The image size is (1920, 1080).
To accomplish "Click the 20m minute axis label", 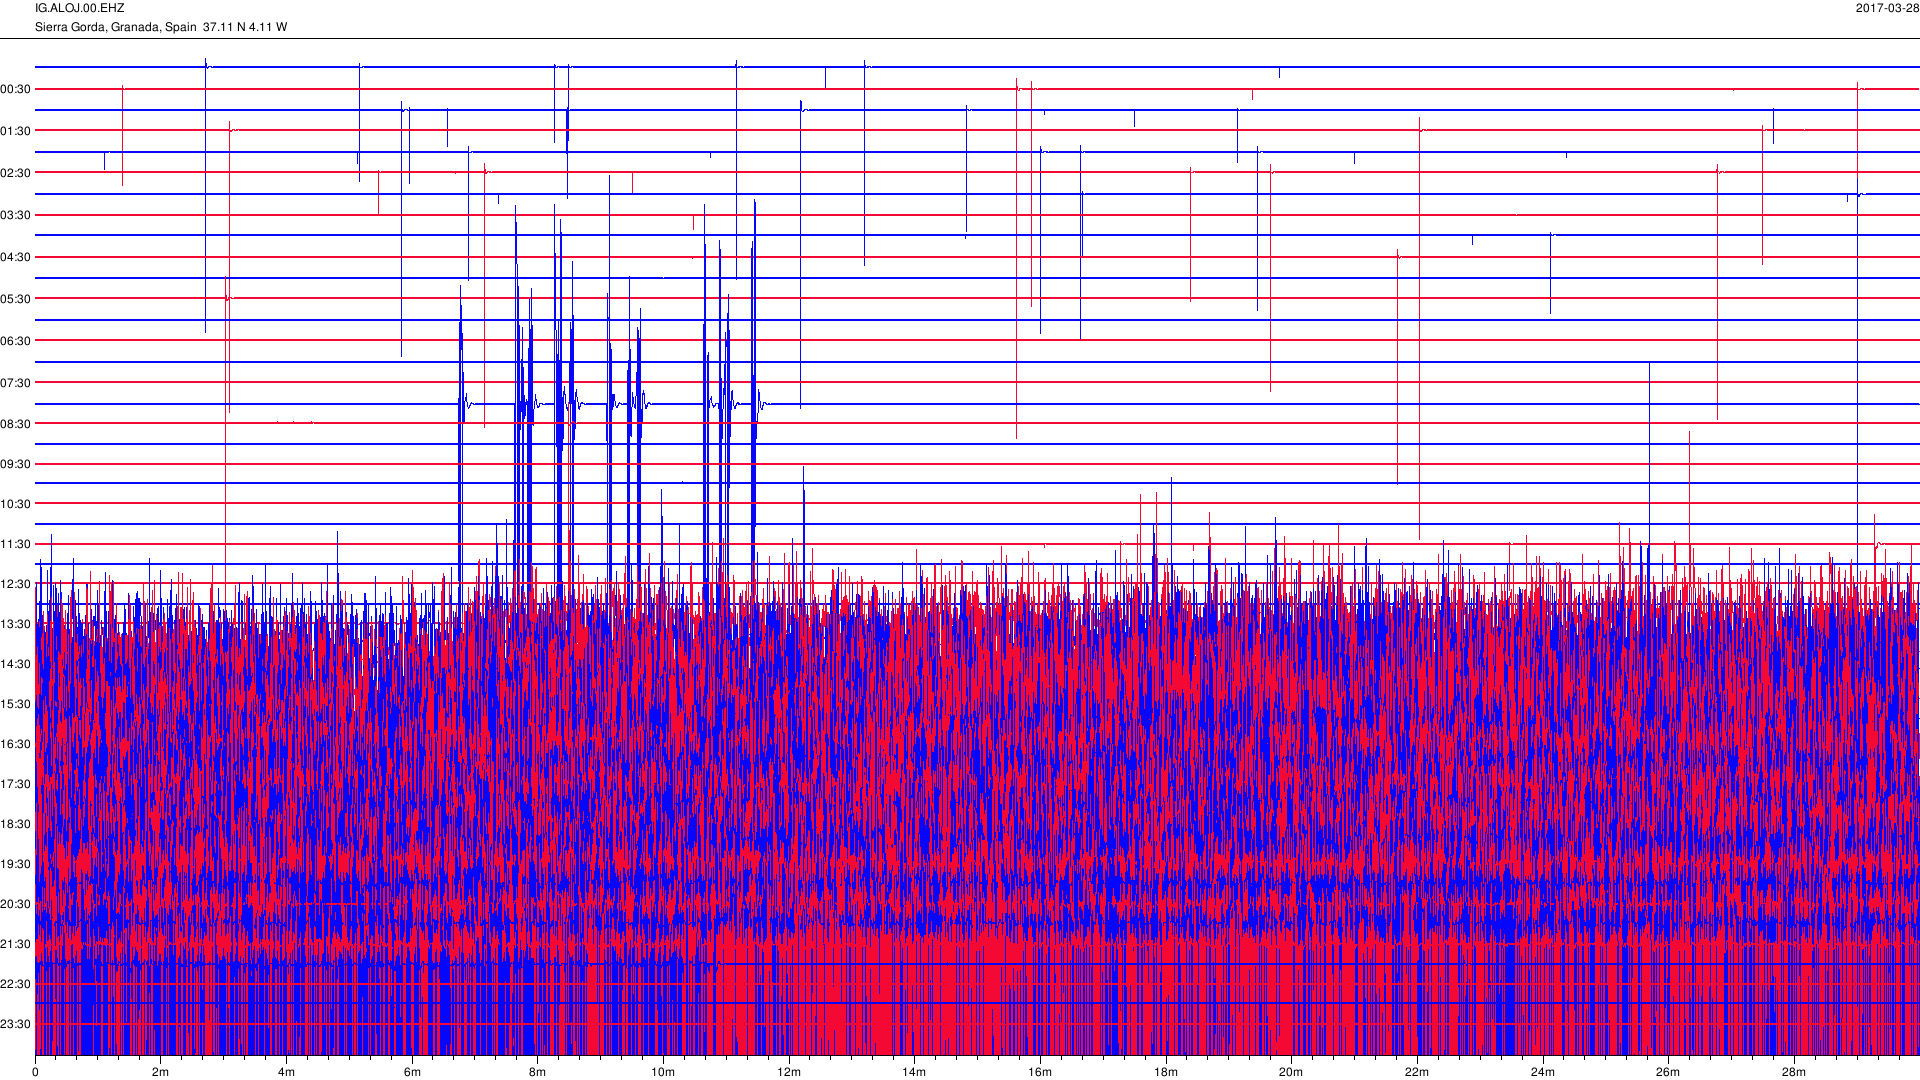I will 1291,1072.
